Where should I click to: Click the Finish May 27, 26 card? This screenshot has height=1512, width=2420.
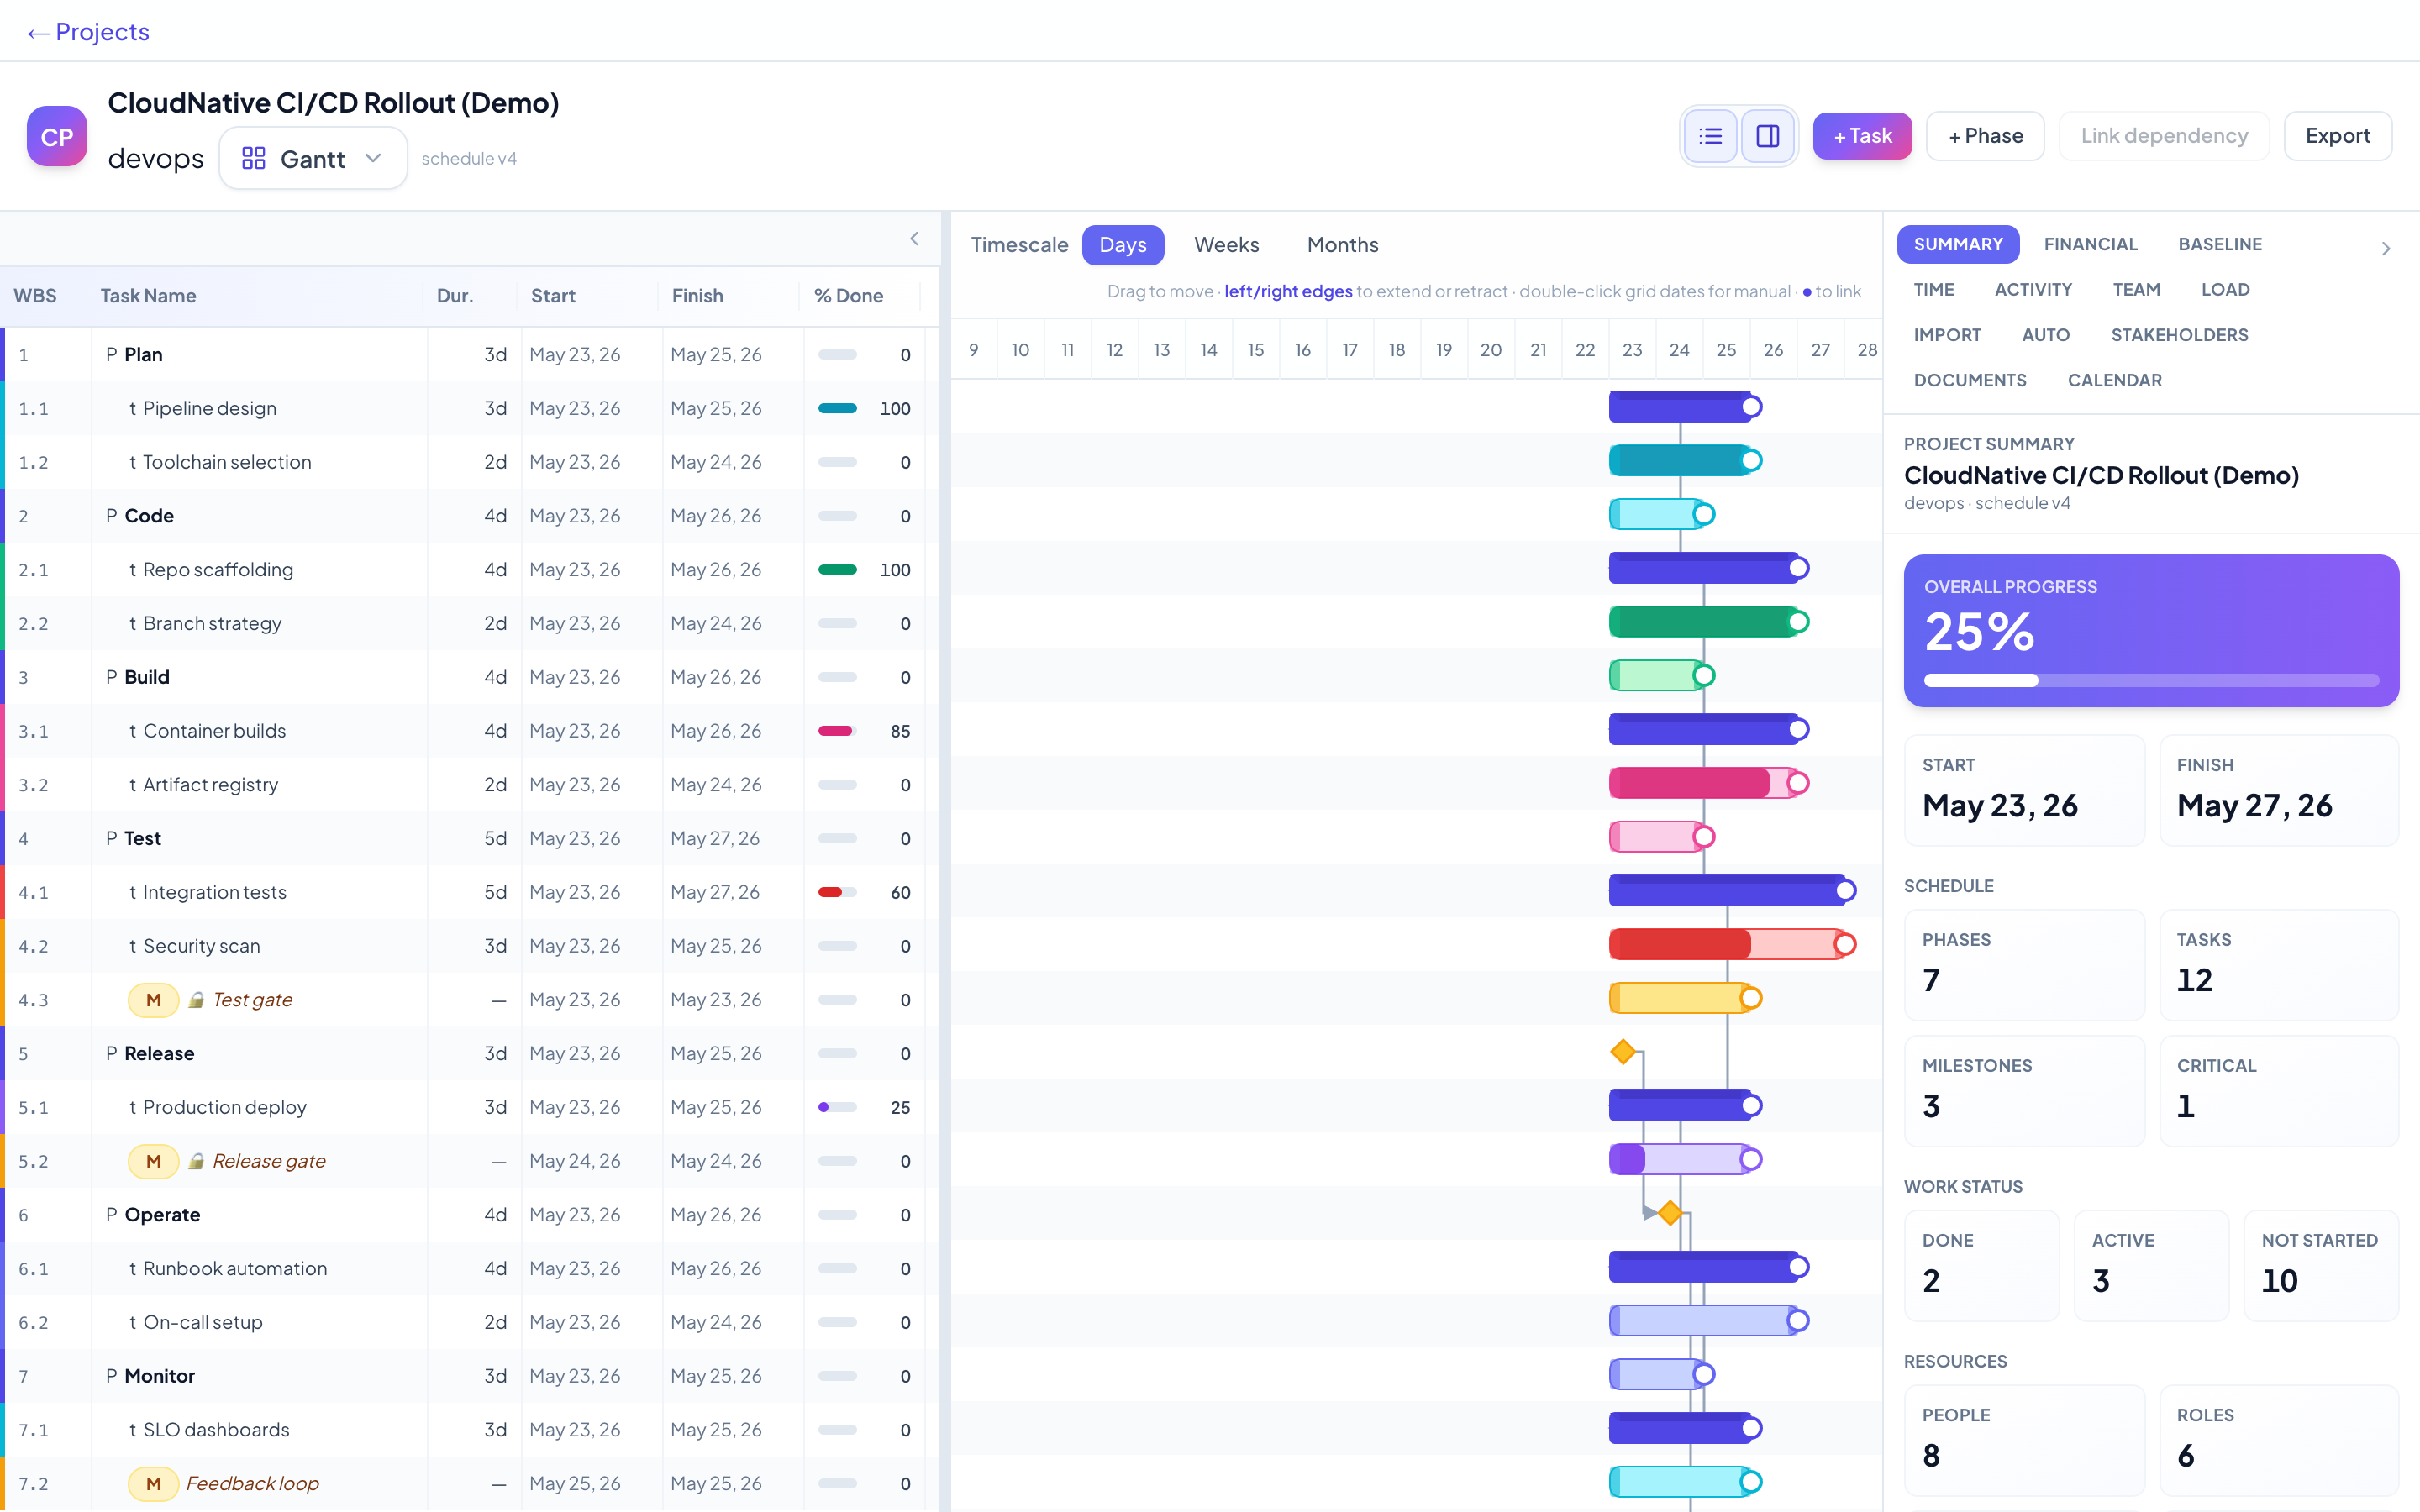[x=2279, y=791]
